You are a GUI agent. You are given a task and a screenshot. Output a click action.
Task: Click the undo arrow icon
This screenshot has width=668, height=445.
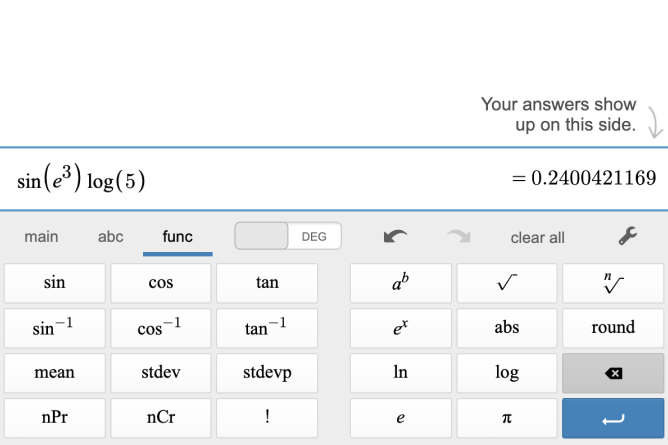click(x=395, y=237)
